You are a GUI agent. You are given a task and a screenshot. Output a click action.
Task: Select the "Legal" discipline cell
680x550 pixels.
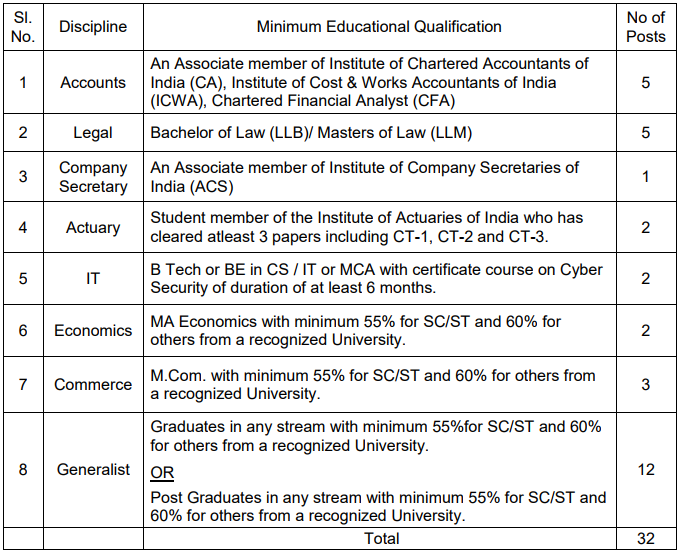click(93, 133)
